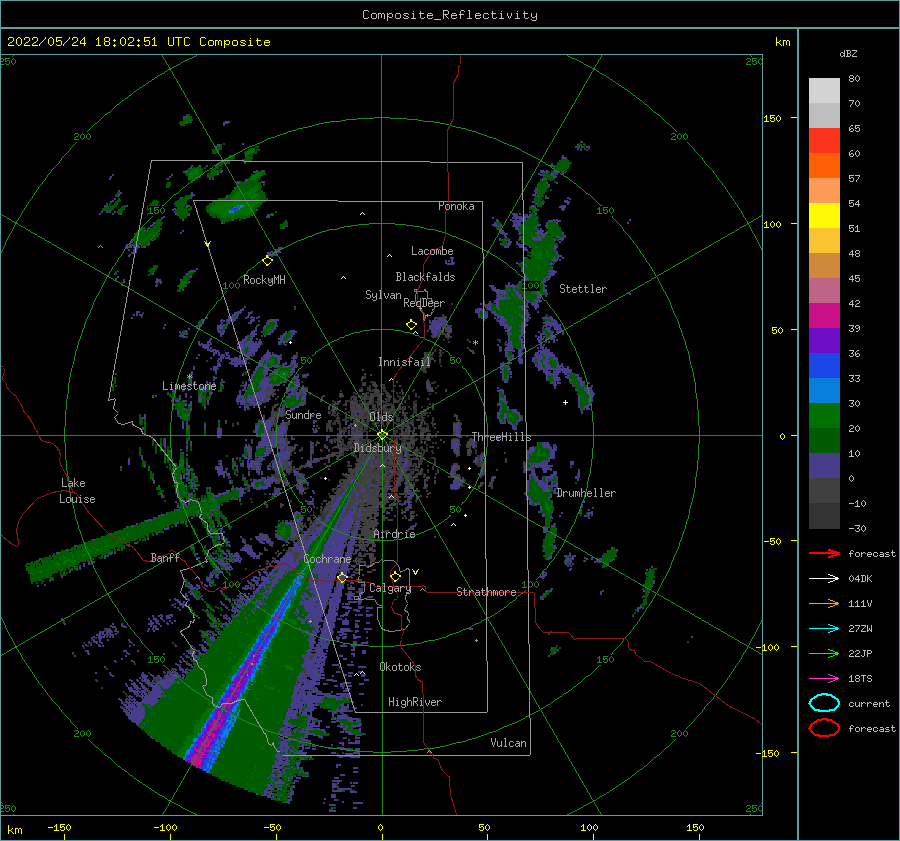900x841 pixels.
Task: Click the green 30 dBZ color swatch
Action: pos(824,415)
